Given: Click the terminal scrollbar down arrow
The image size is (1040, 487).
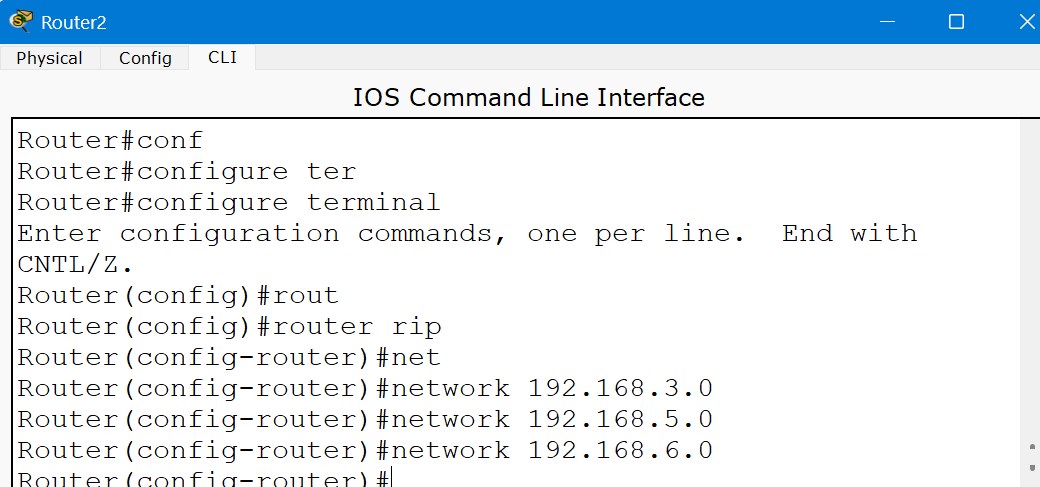Looking at the screenshot, I should [1031, 467].
